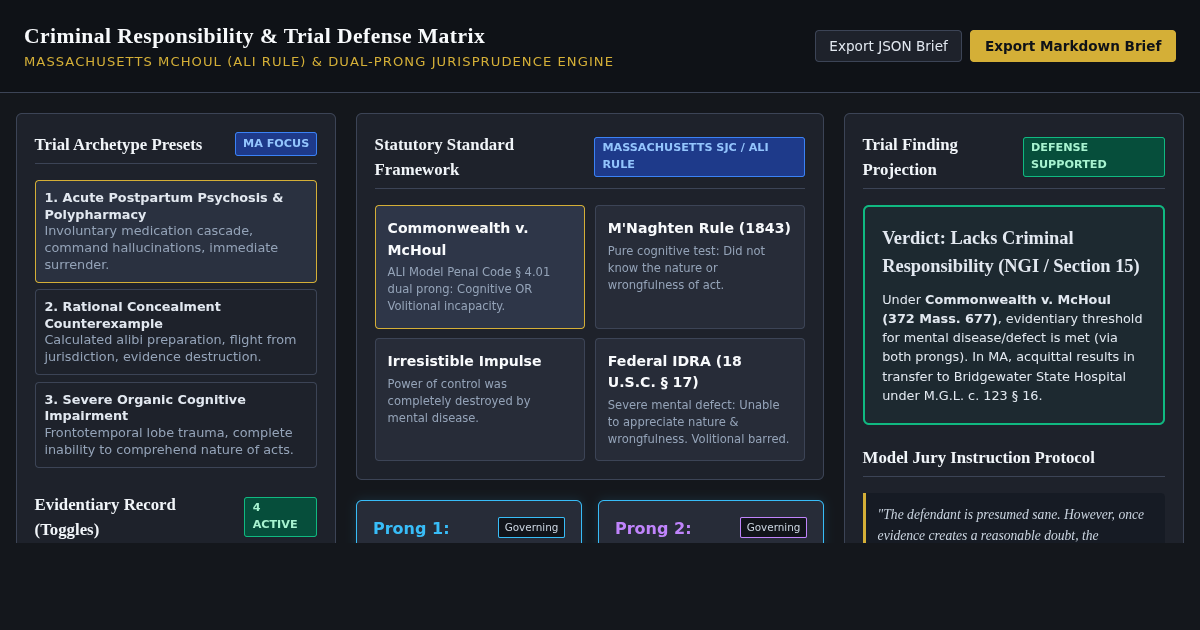Click the Governing tag on Prong 1
This screenshot has width=1200, height=630.
click(531, 527)
